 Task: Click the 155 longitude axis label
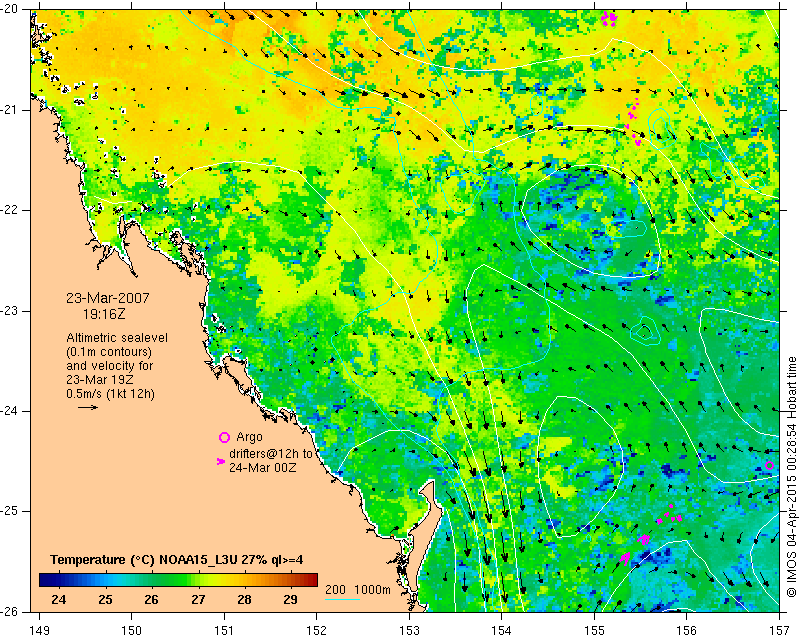tap(594, 630)
